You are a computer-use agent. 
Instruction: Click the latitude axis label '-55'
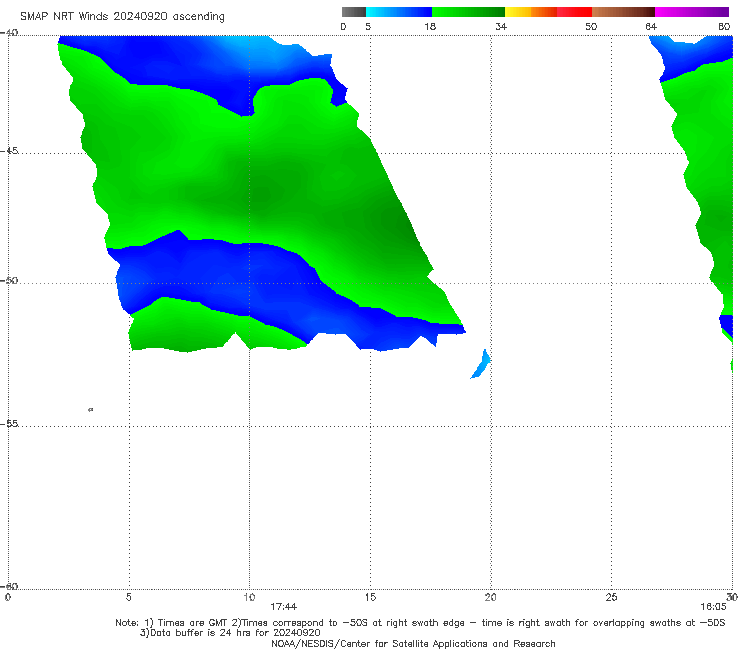[9, 423]
